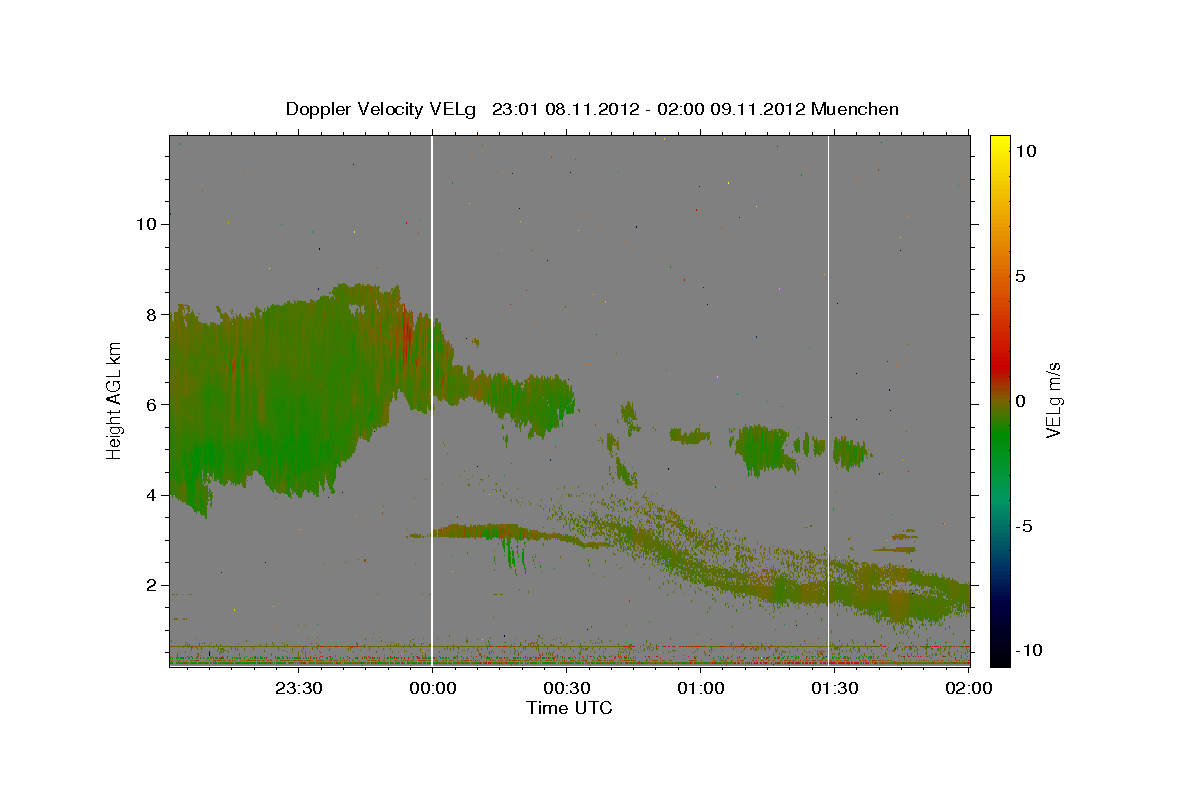Click the height tick label '2'
The width and height of the screenshot is (1200, 800).
click(x=150, y=585)
